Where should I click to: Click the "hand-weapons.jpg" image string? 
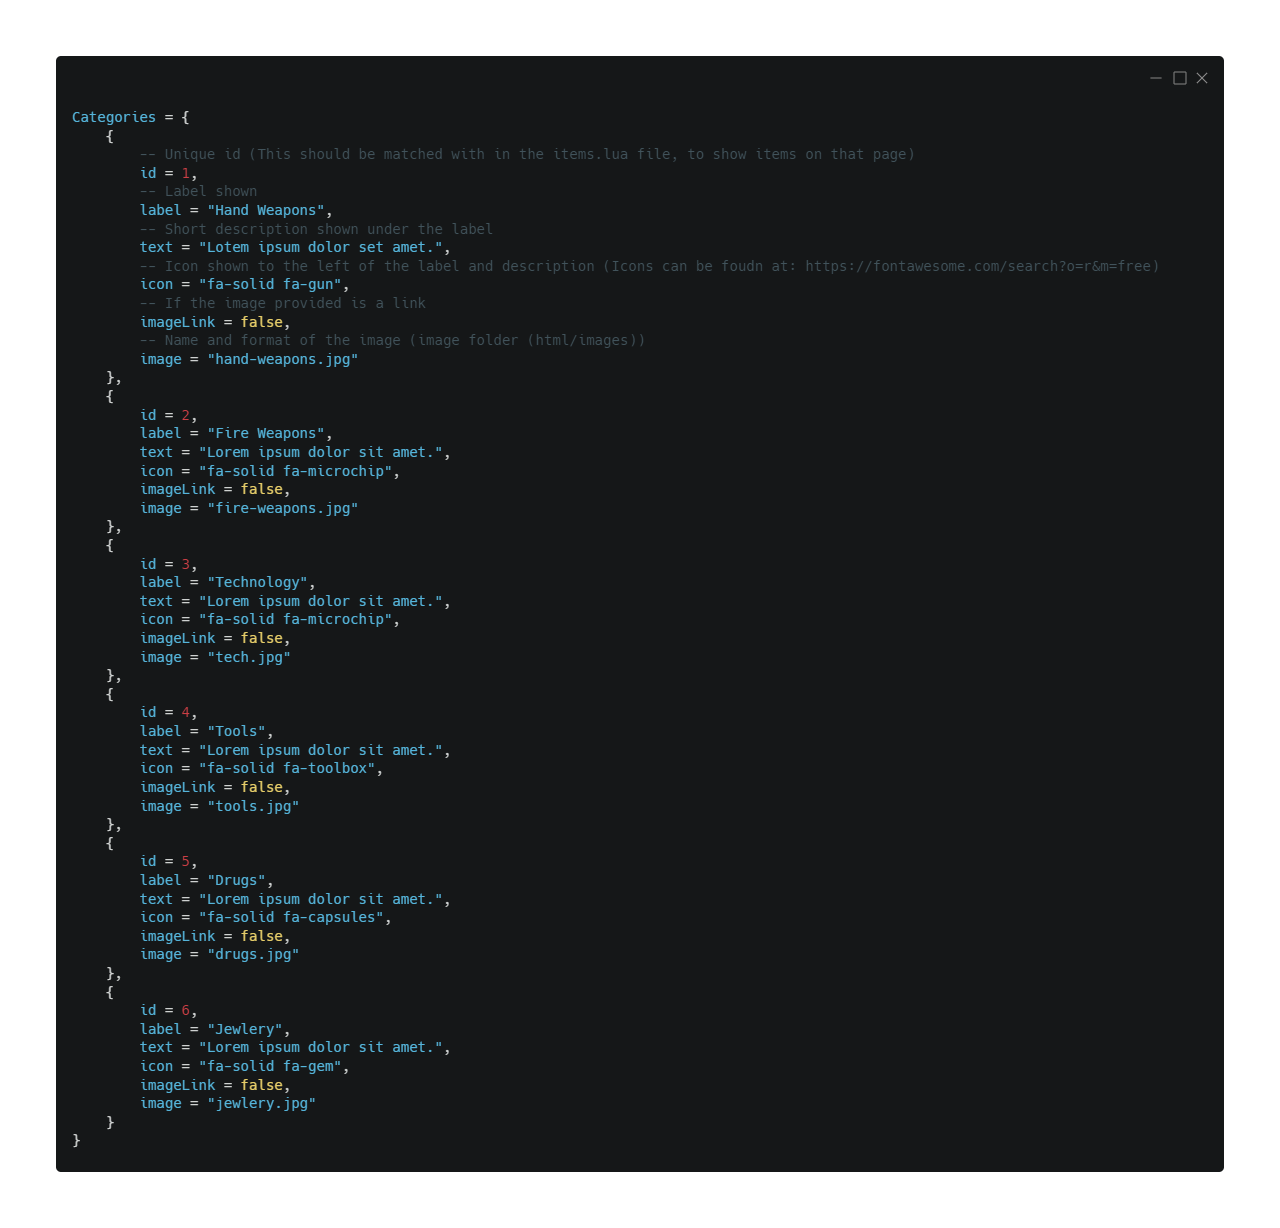pyautogui.click(x=283, y=359)
